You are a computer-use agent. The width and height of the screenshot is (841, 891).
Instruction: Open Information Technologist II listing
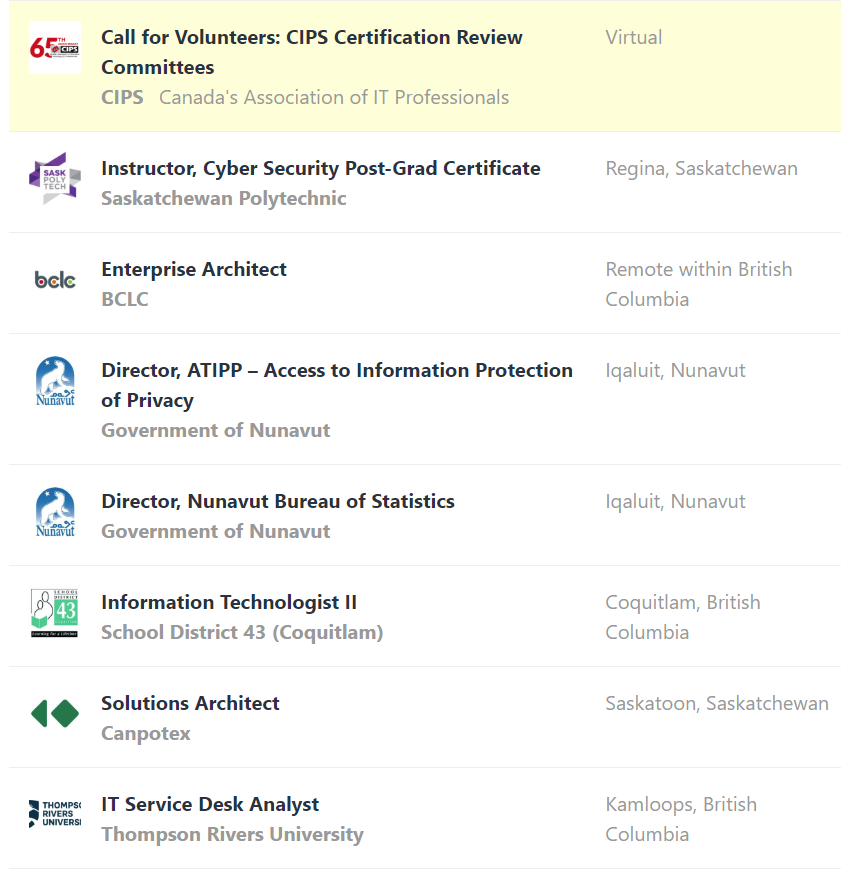228,602
